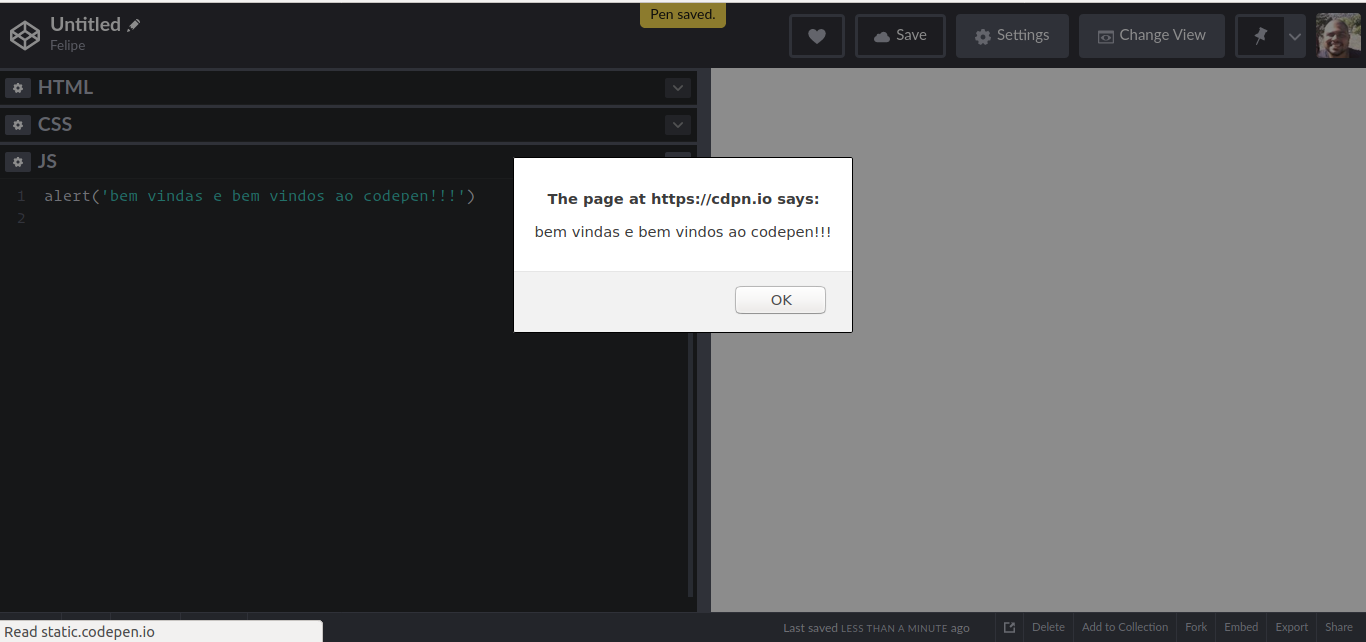Click the Export option
The image size is (1366, 642).
point(1291,627)
